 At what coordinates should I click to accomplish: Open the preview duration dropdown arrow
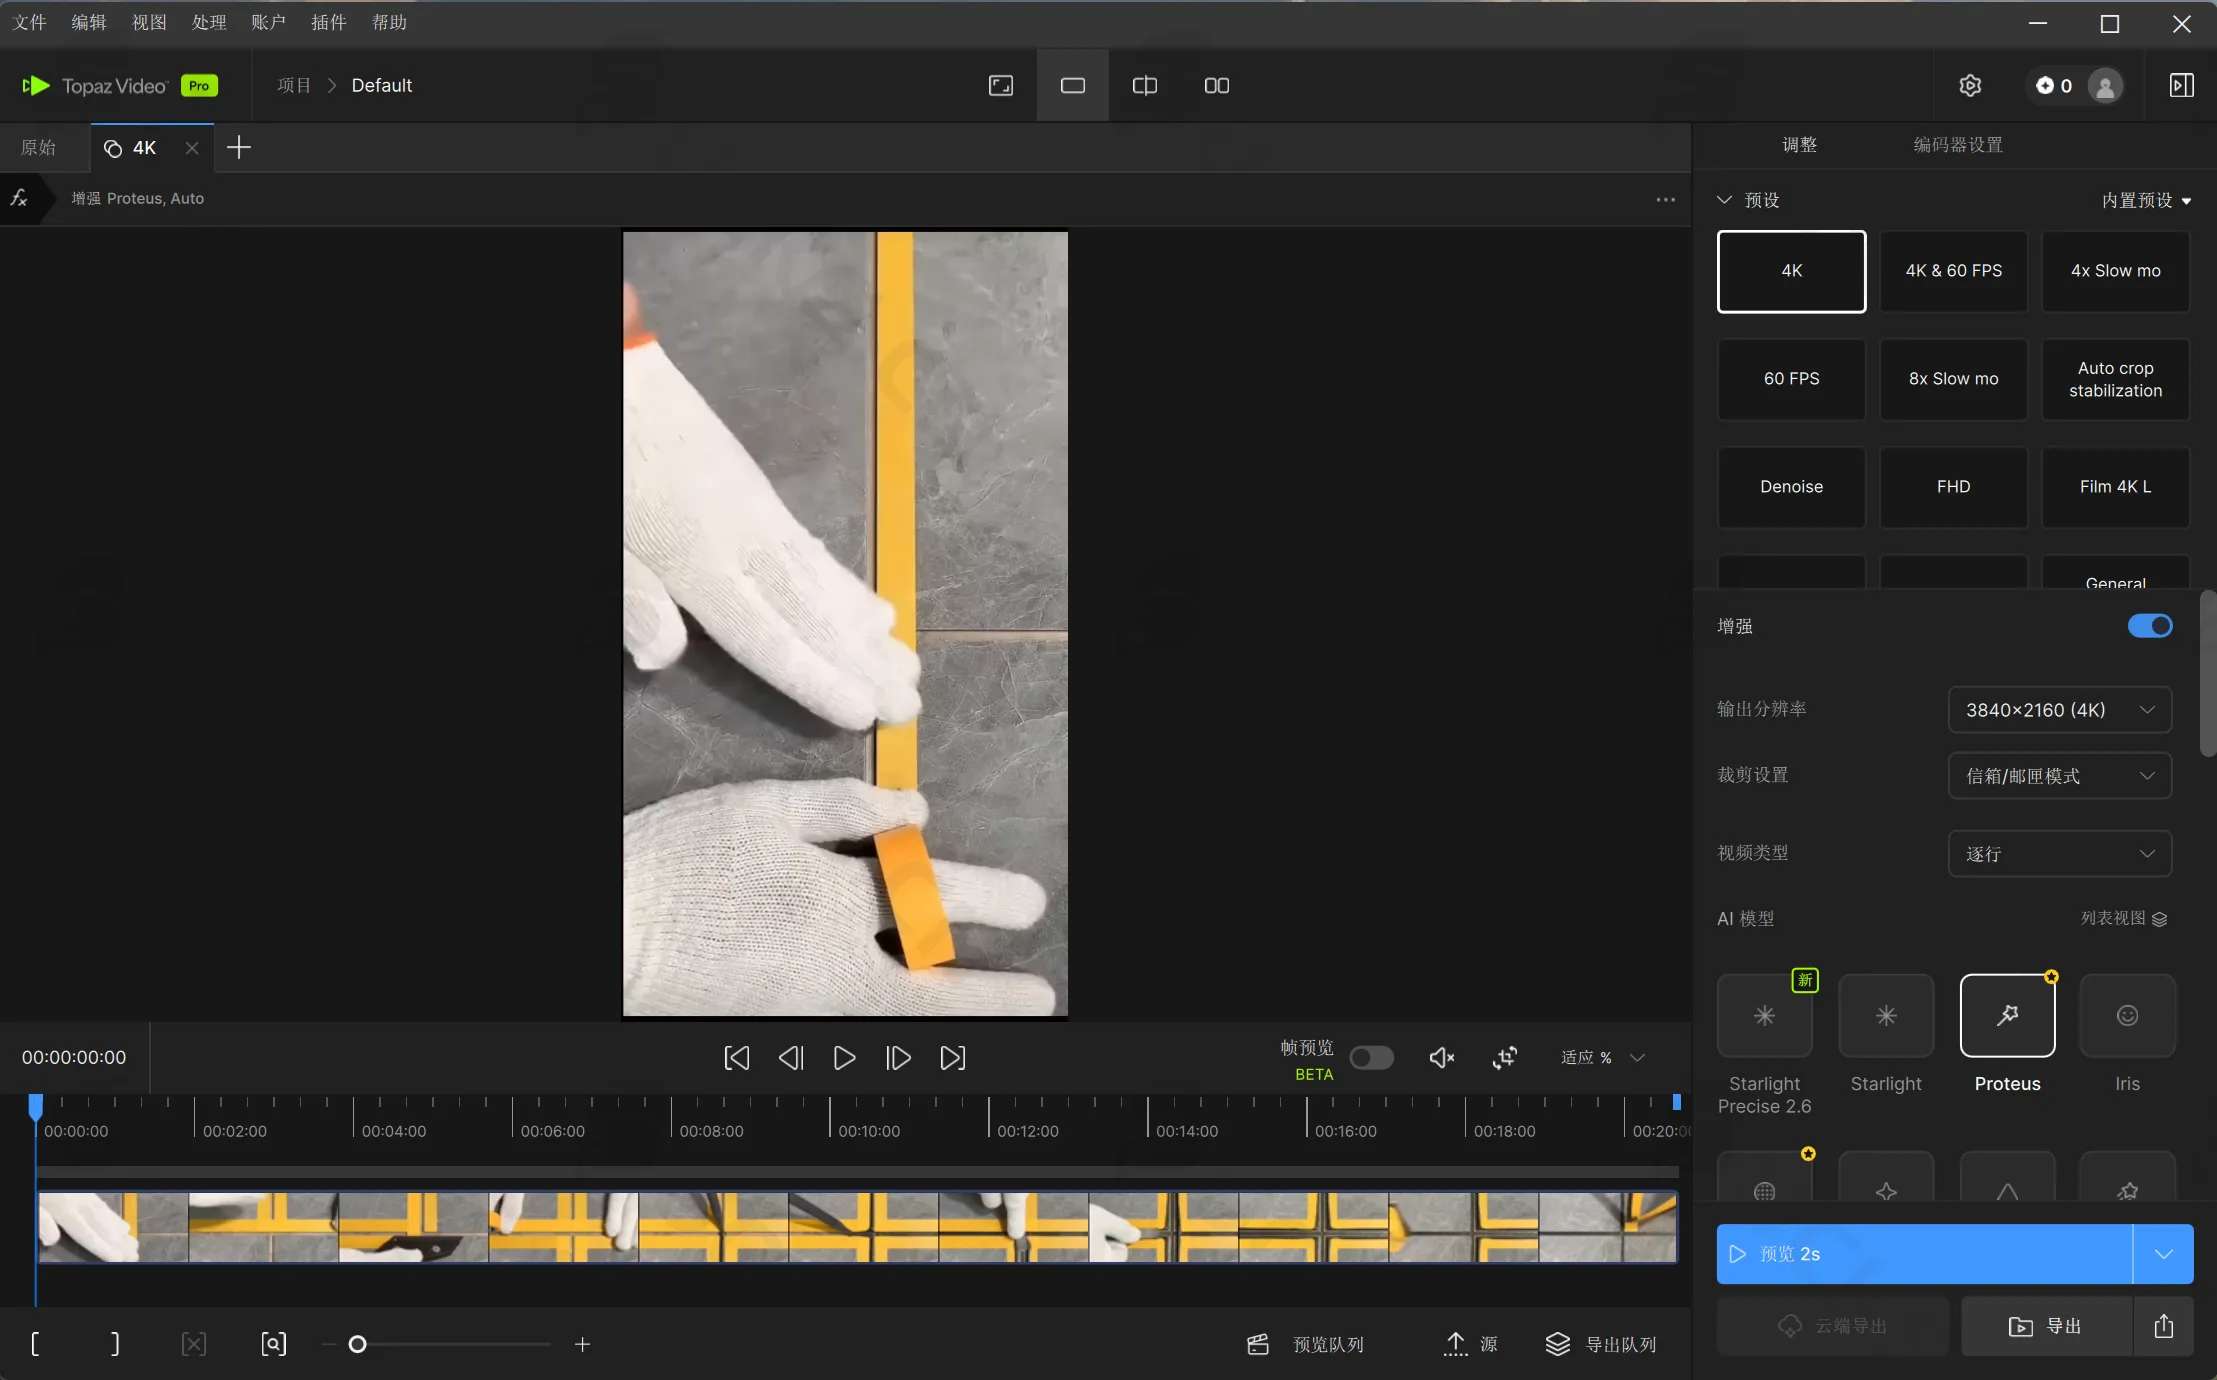coord(2163,1254)
